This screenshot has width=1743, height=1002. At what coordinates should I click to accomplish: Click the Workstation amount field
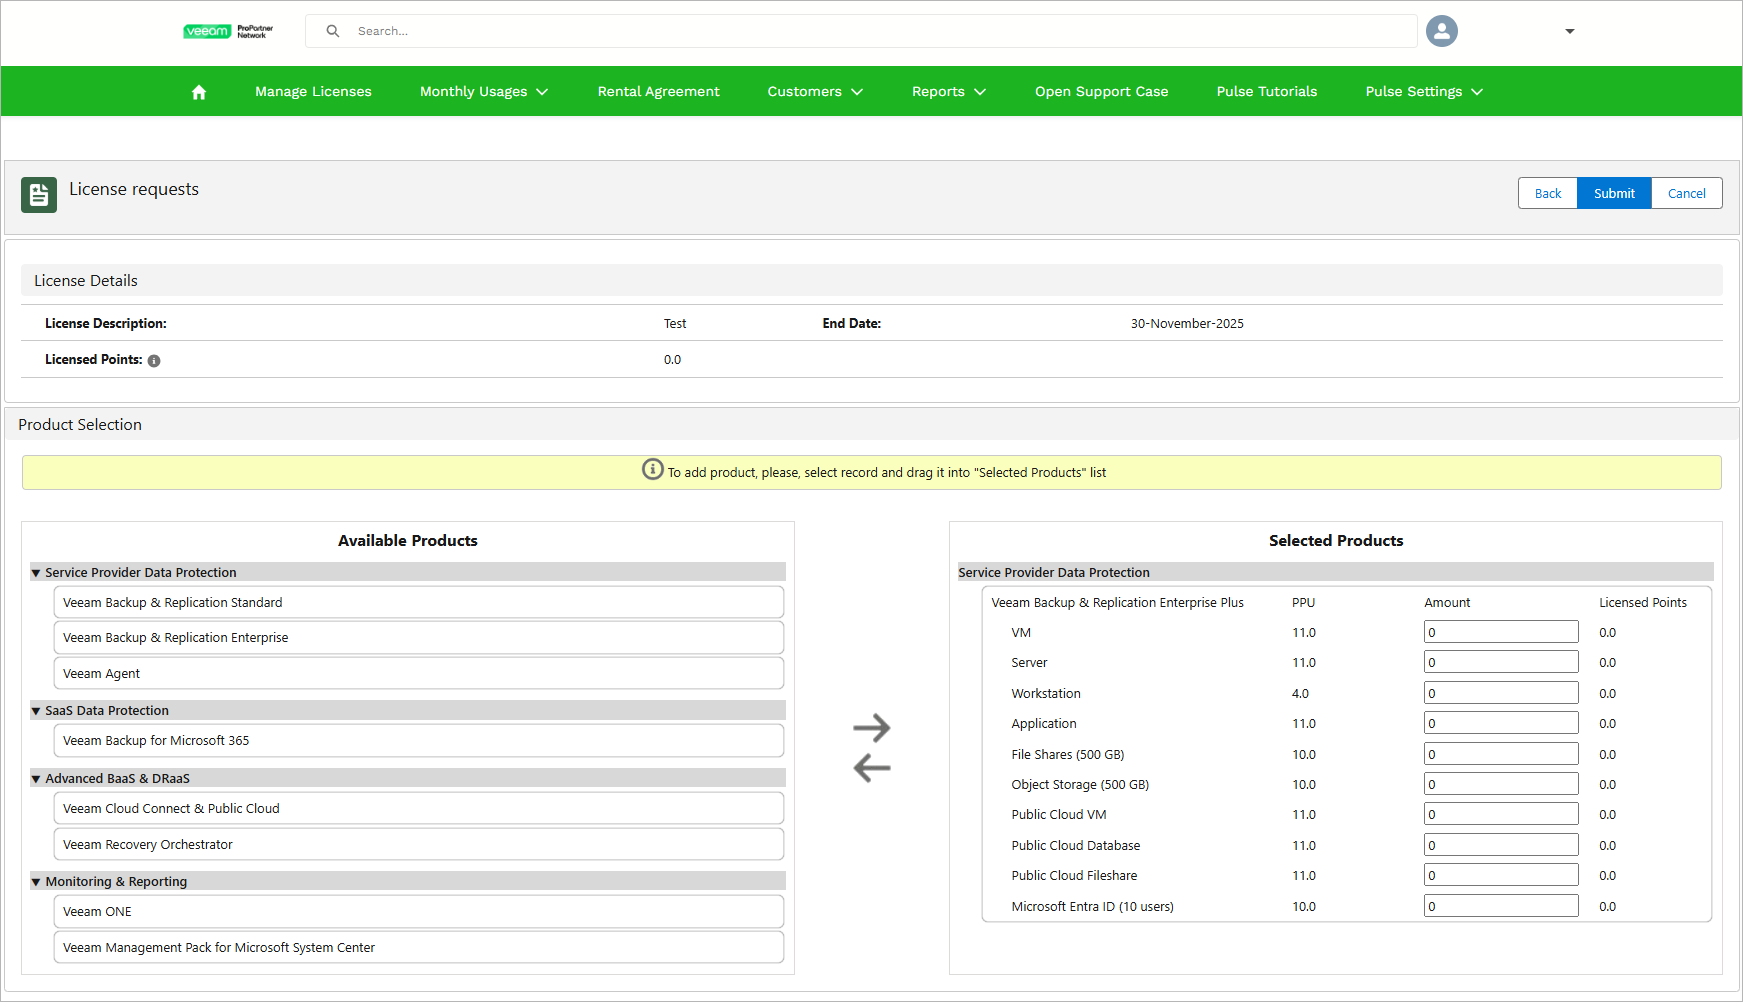point(1501,693)
